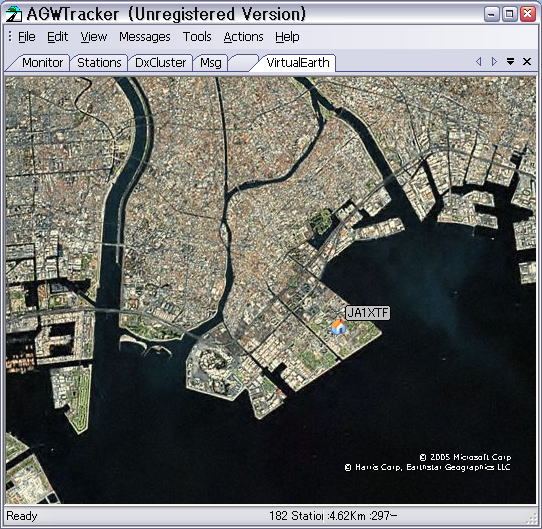Open the Edit menu

point(57,37)
